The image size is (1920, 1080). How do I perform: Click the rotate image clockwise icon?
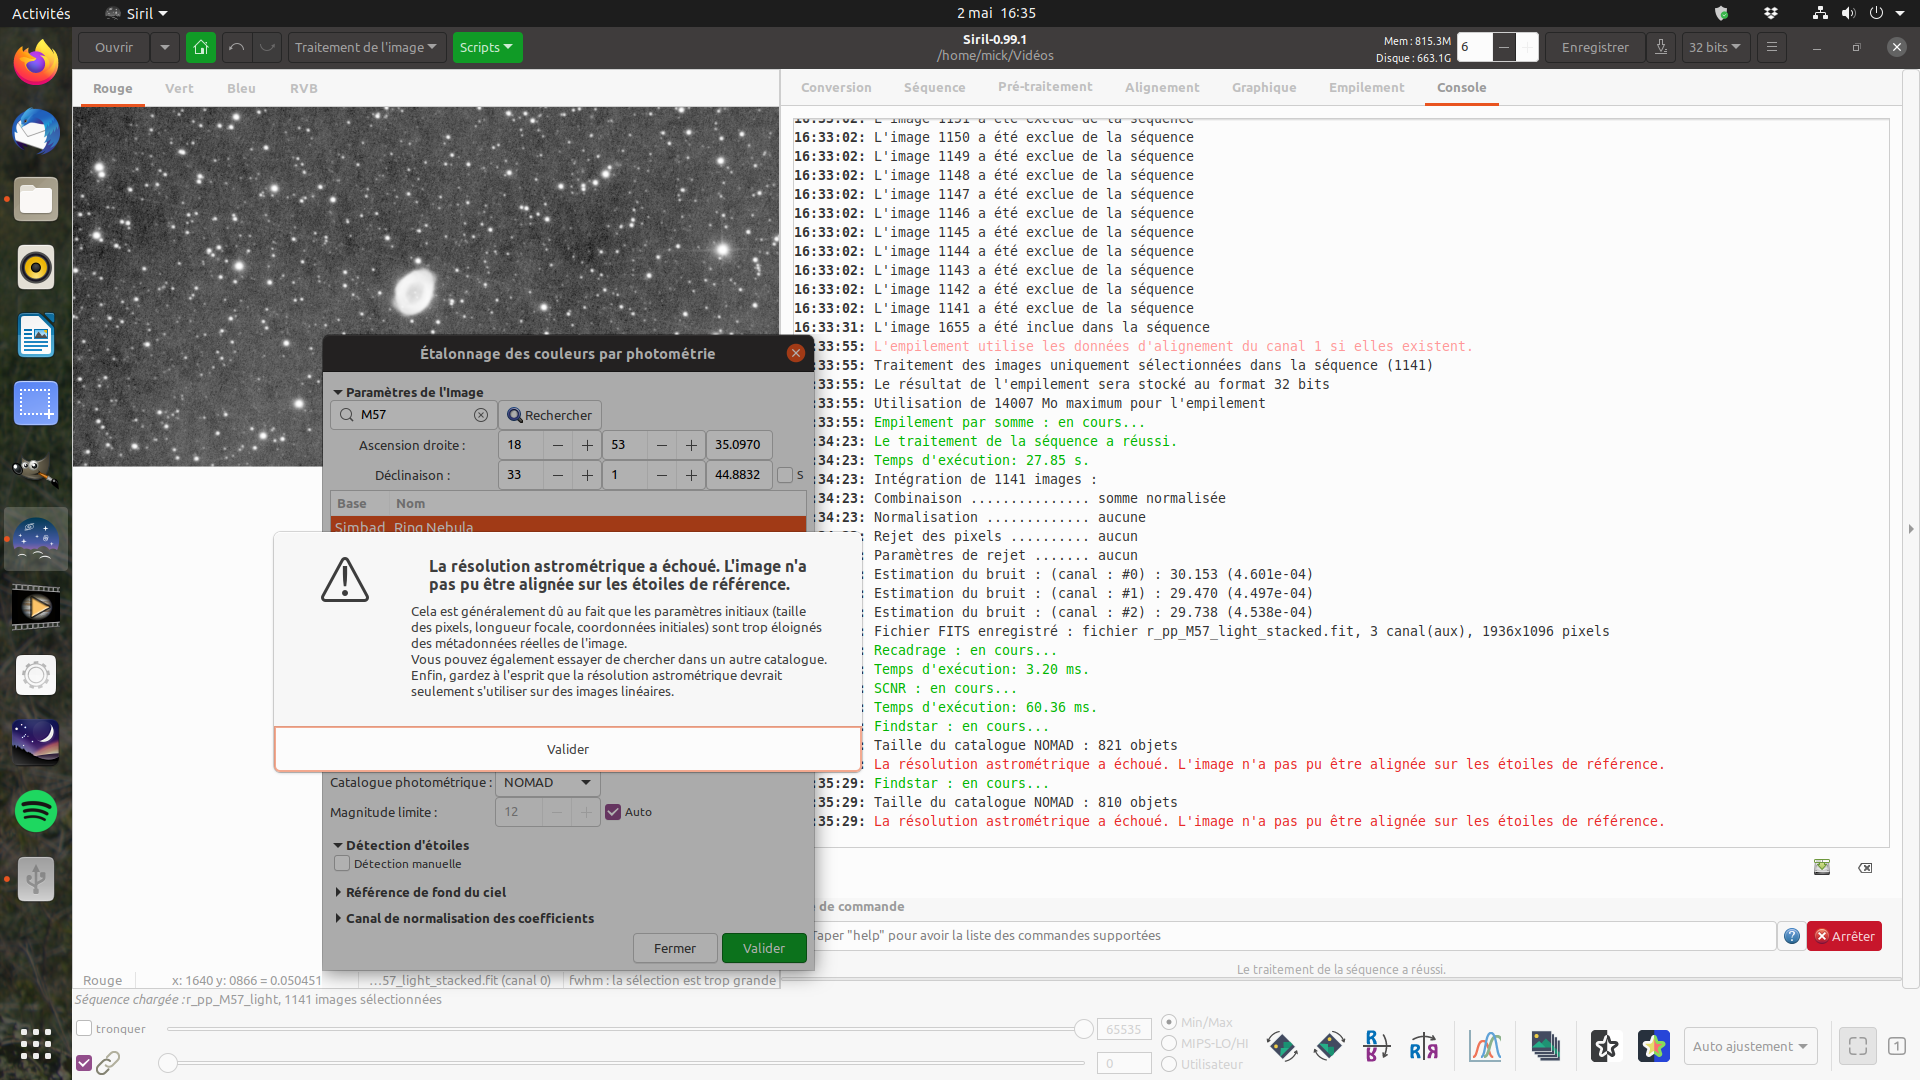click(1329, 1046)
